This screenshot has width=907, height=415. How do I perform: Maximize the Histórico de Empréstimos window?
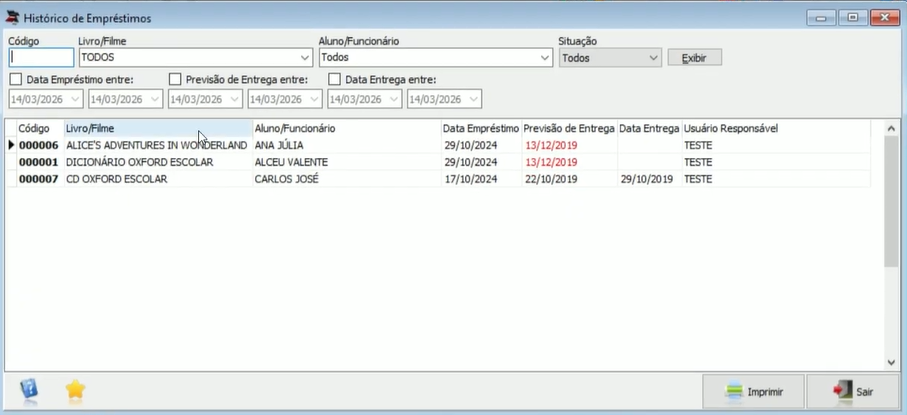tap(852, 18)
